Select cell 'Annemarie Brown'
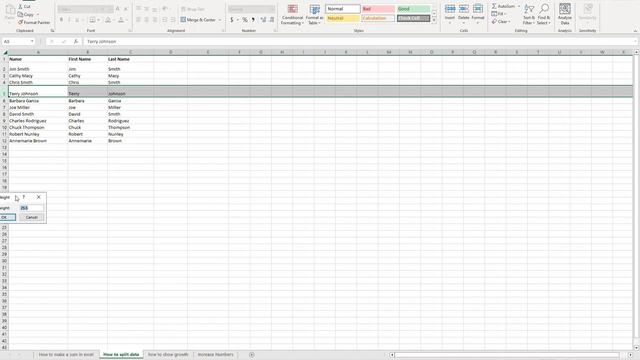640x360 pixels. pyautogui.click(x=38, y=141)
